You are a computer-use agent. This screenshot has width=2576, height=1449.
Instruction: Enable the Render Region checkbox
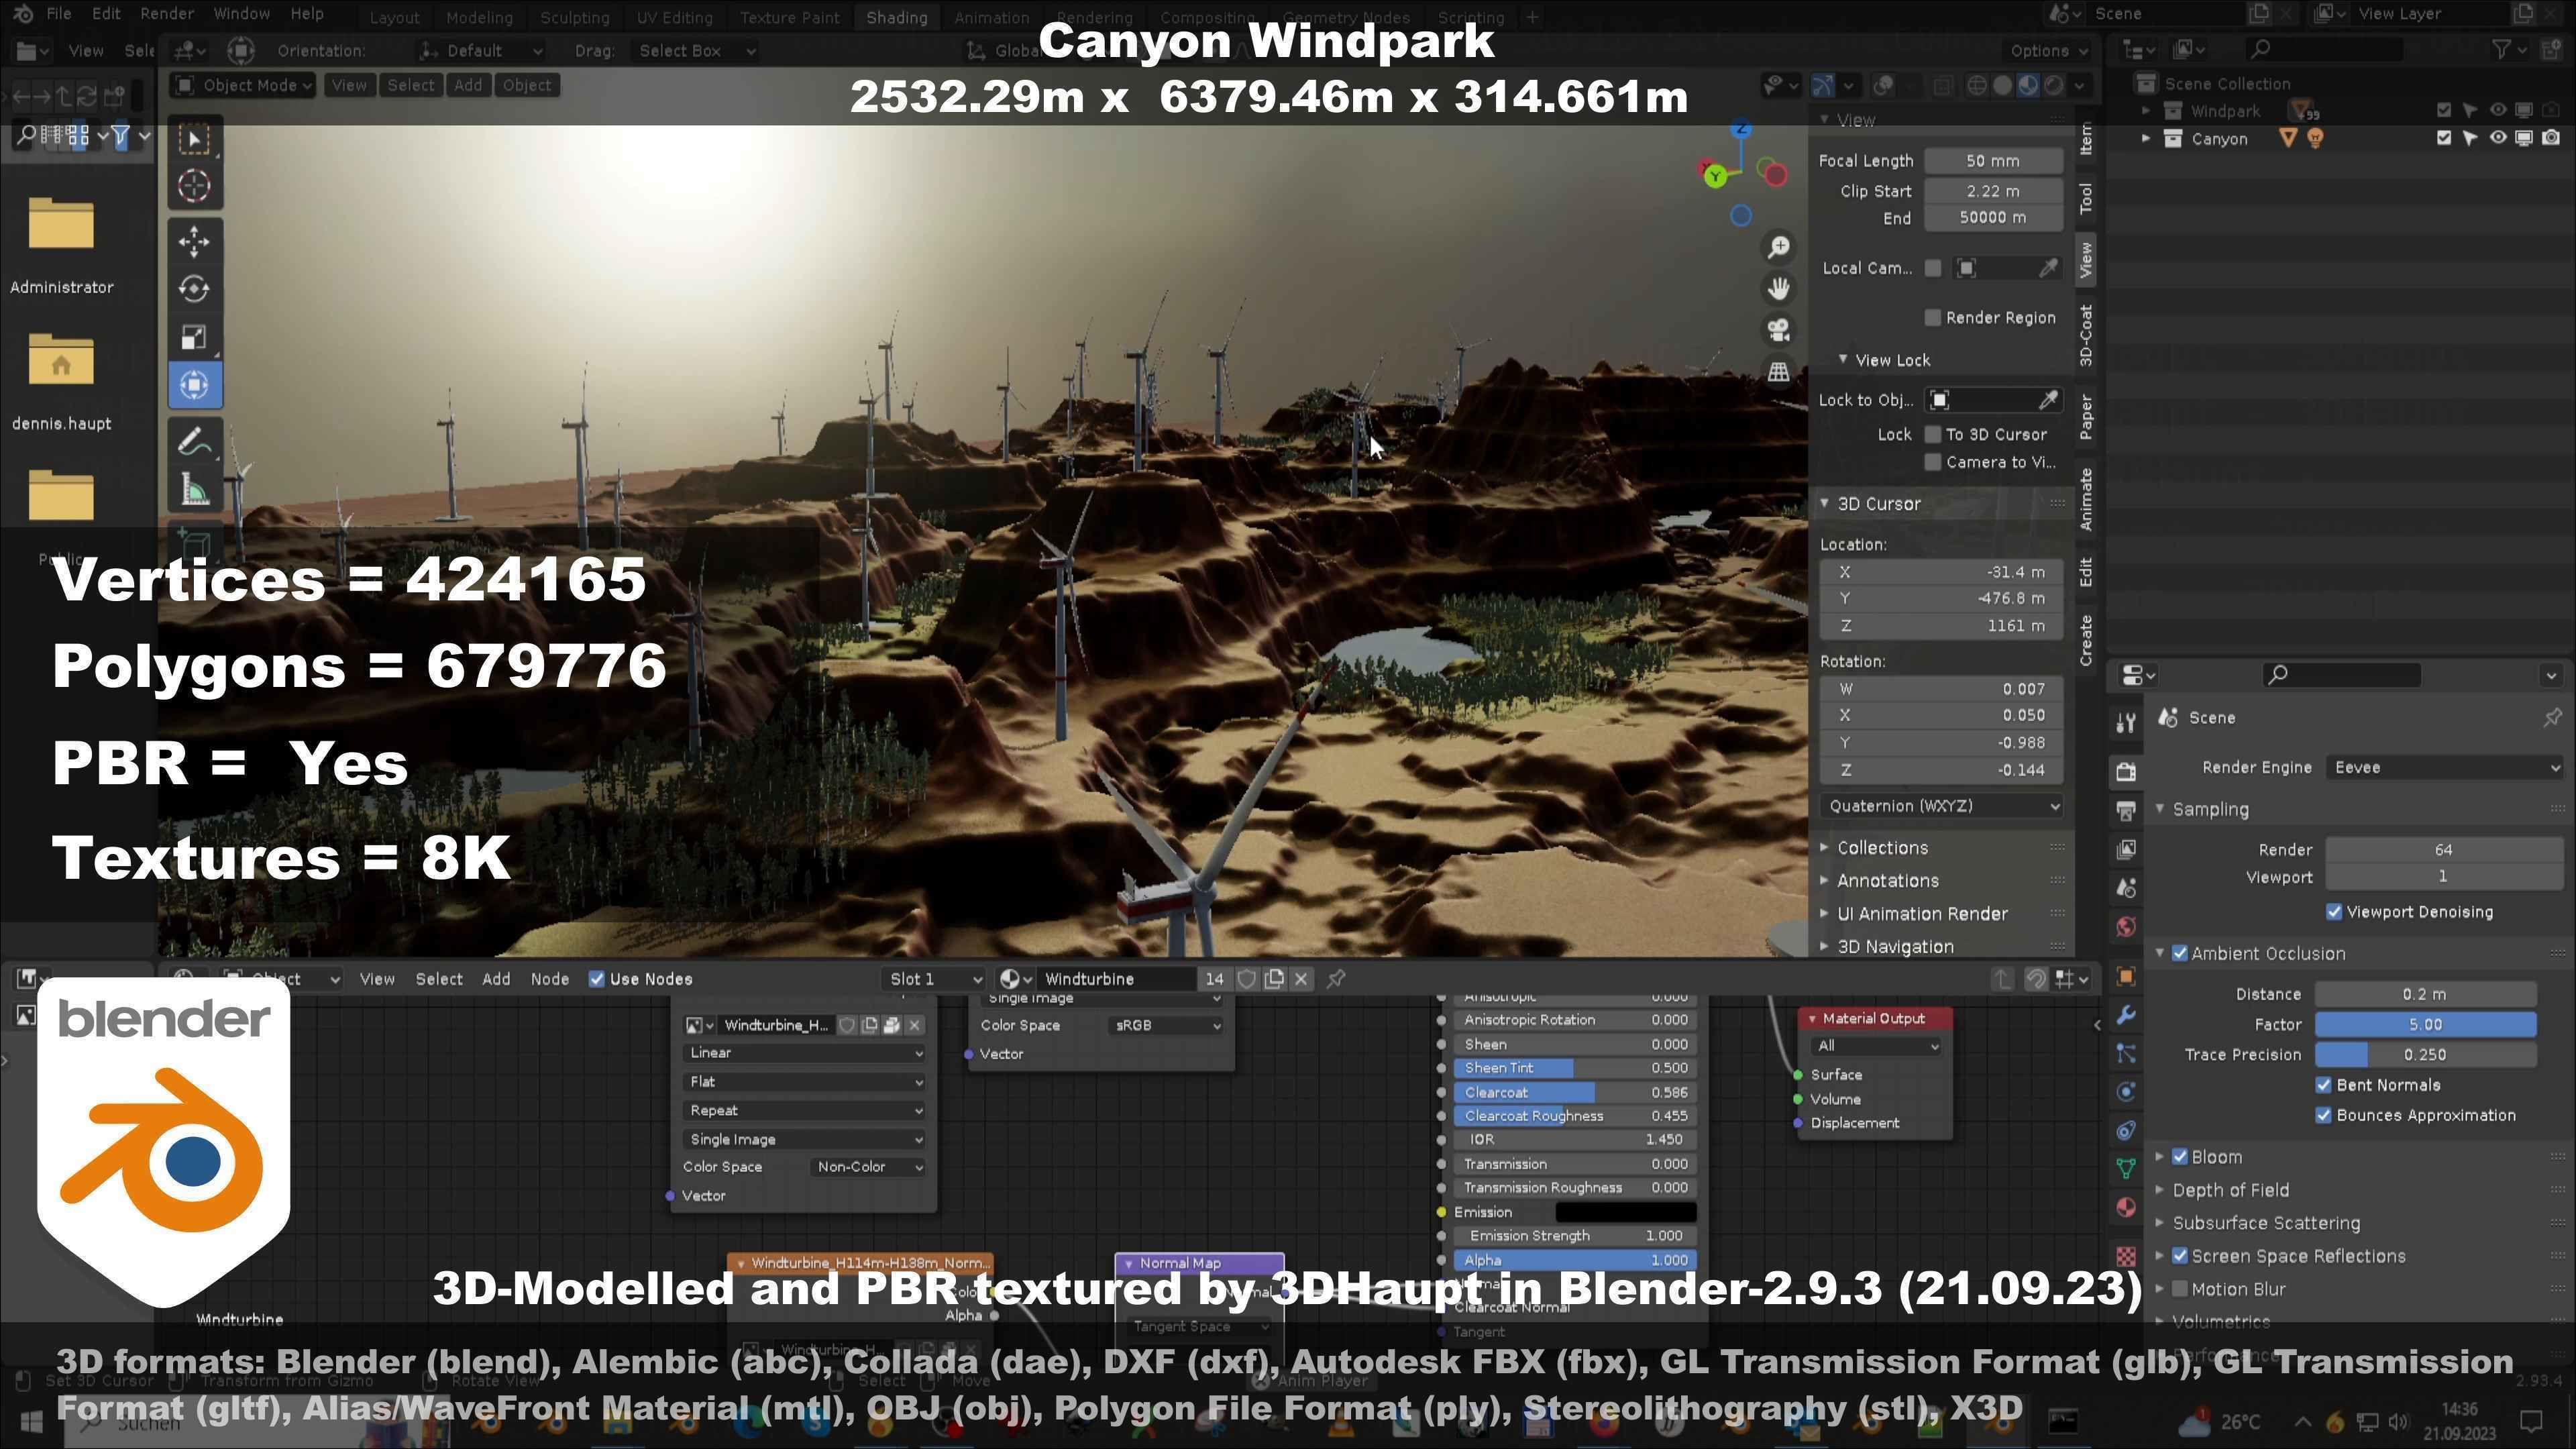coord(1932,318)
